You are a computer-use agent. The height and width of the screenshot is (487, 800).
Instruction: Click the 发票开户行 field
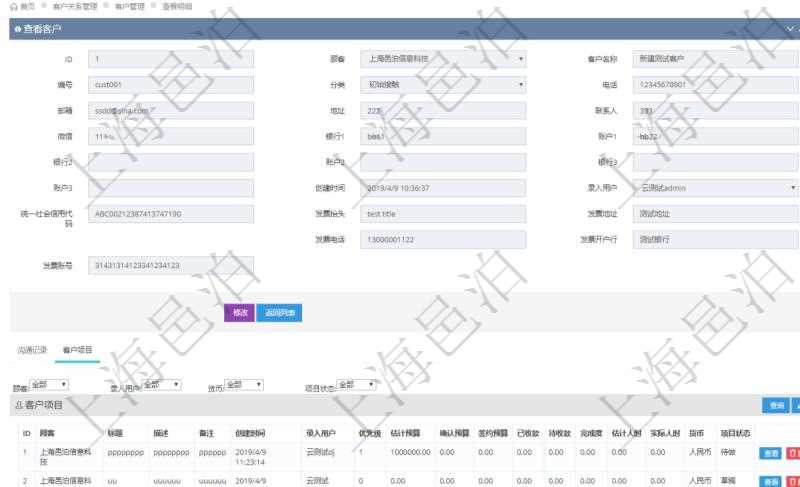click(x=715, y=240)
